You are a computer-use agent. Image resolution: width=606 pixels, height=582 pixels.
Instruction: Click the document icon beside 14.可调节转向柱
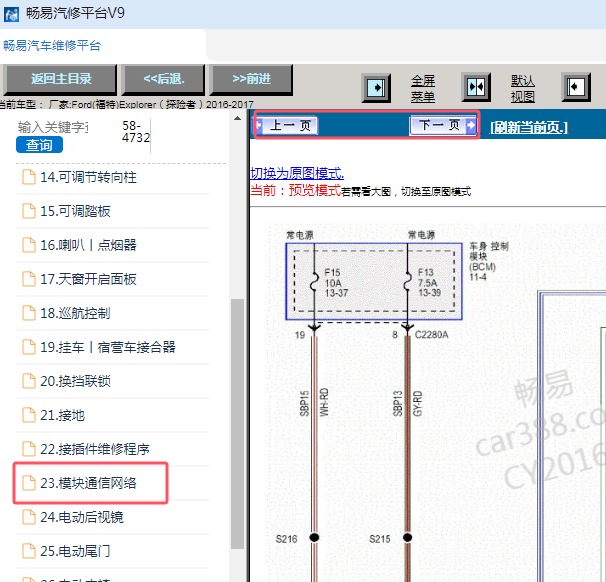point(29,177)
